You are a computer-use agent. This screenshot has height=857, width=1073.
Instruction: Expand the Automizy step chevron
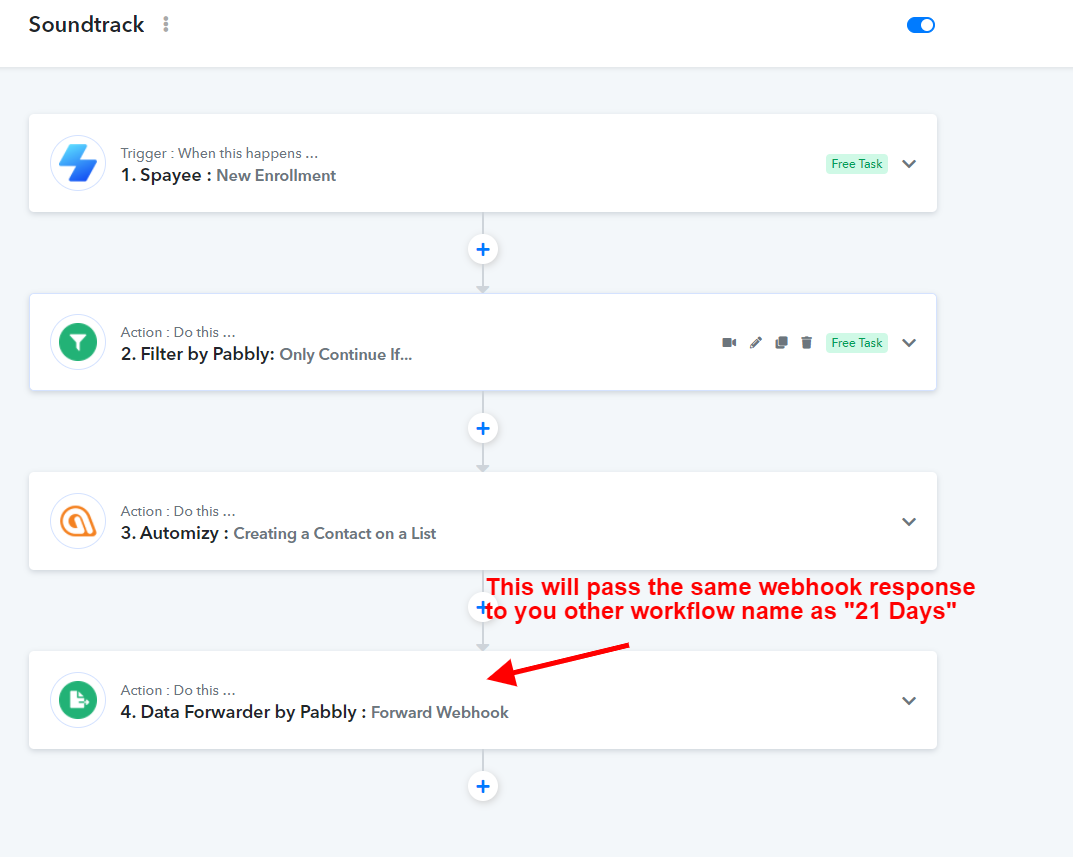click(x=908, y=522)
